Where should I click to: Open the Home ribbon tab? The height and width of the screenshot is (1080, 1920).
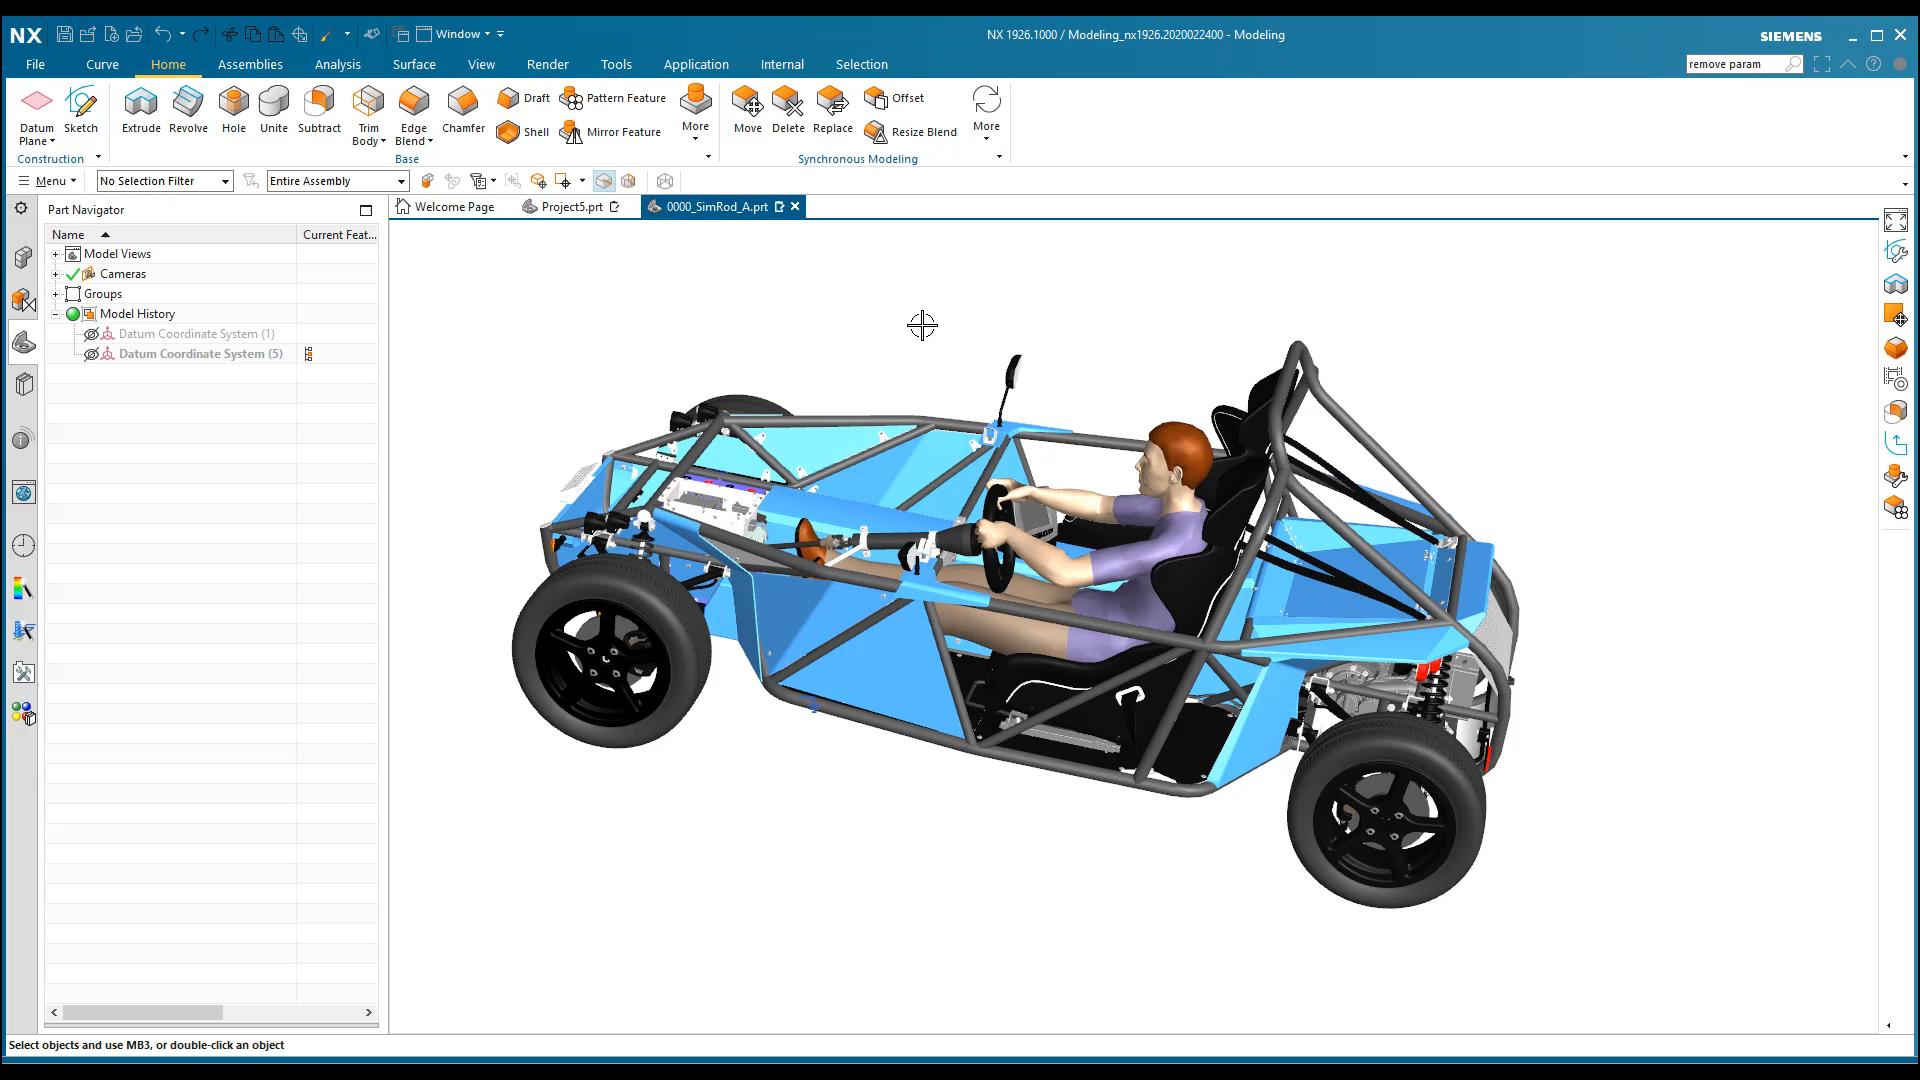[x=167, y=63]
